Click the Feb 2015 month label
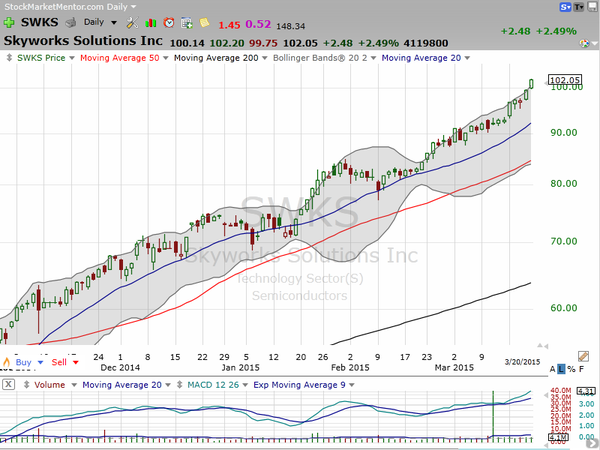The image size is (600, 450). [x=350, y=367]
